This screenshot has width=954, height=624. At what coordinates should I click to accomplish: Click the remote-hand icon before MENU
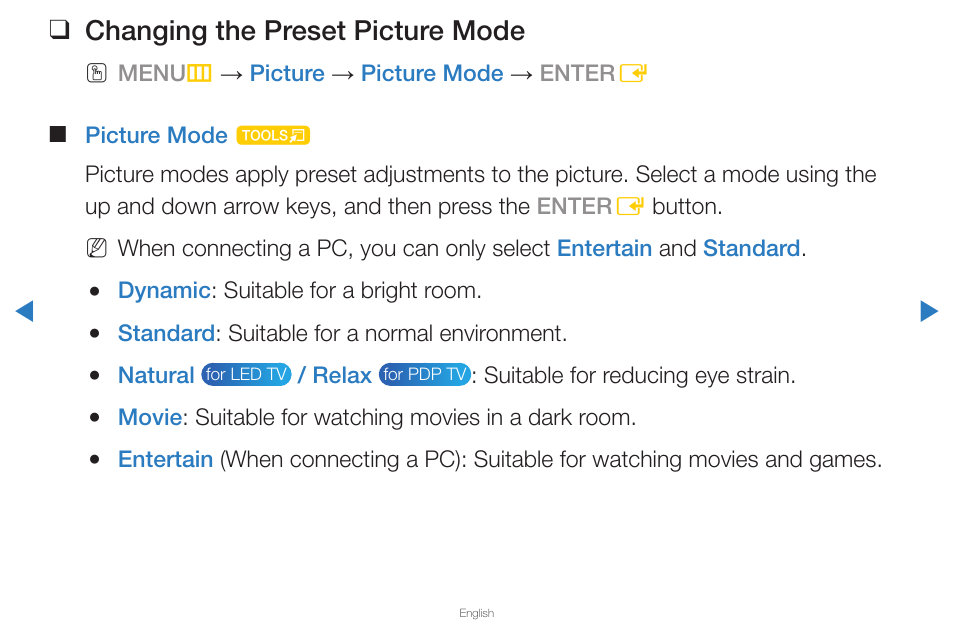pos(96,74)
